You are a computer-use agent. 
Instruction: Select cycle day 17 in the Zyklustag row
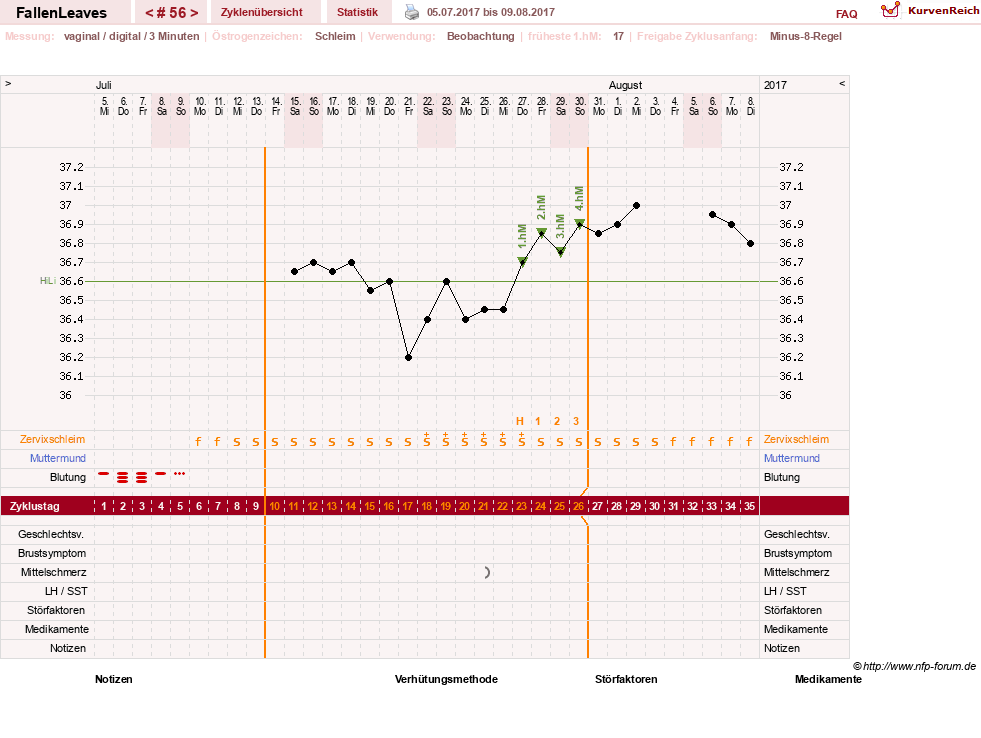pyautogui.click(x=408, y=506)
